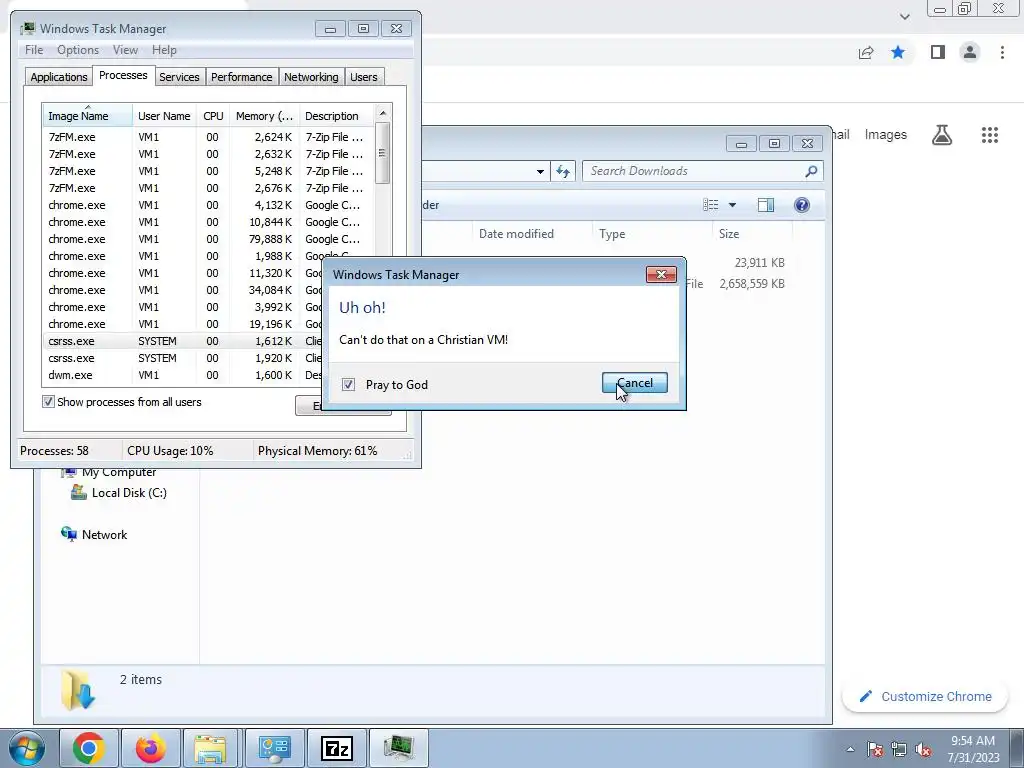Sort processes by the Memory column
The width and height of the screenshot is (1024, 768).
pyautogui.click(x=264, y=116)
